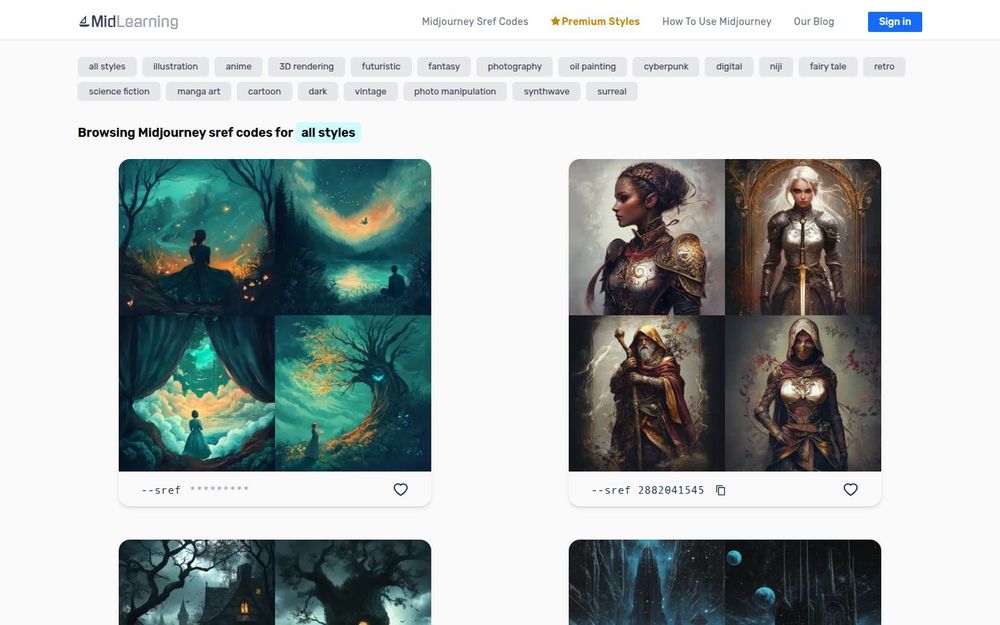Filter by surreal tag
The image size is (1000, 625).
pyautogui.click(x=612, y=91)
